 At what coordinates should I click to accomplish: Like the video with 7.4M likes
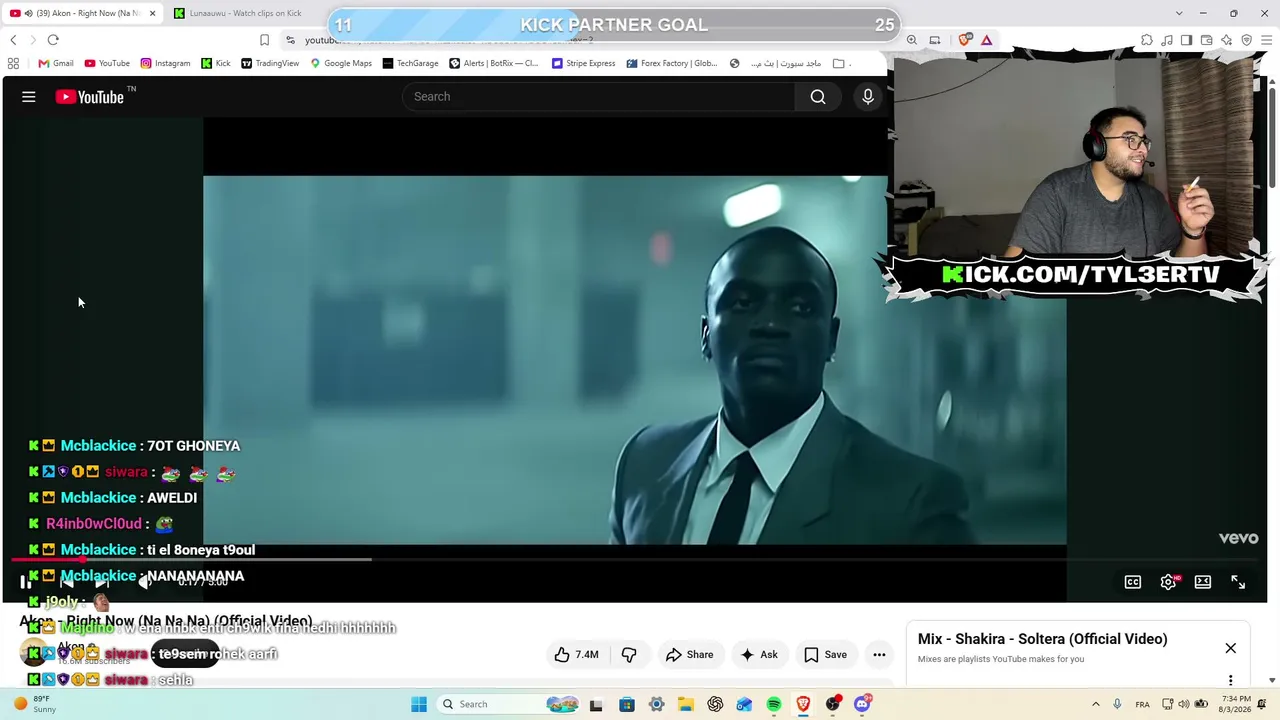(576, 655)
